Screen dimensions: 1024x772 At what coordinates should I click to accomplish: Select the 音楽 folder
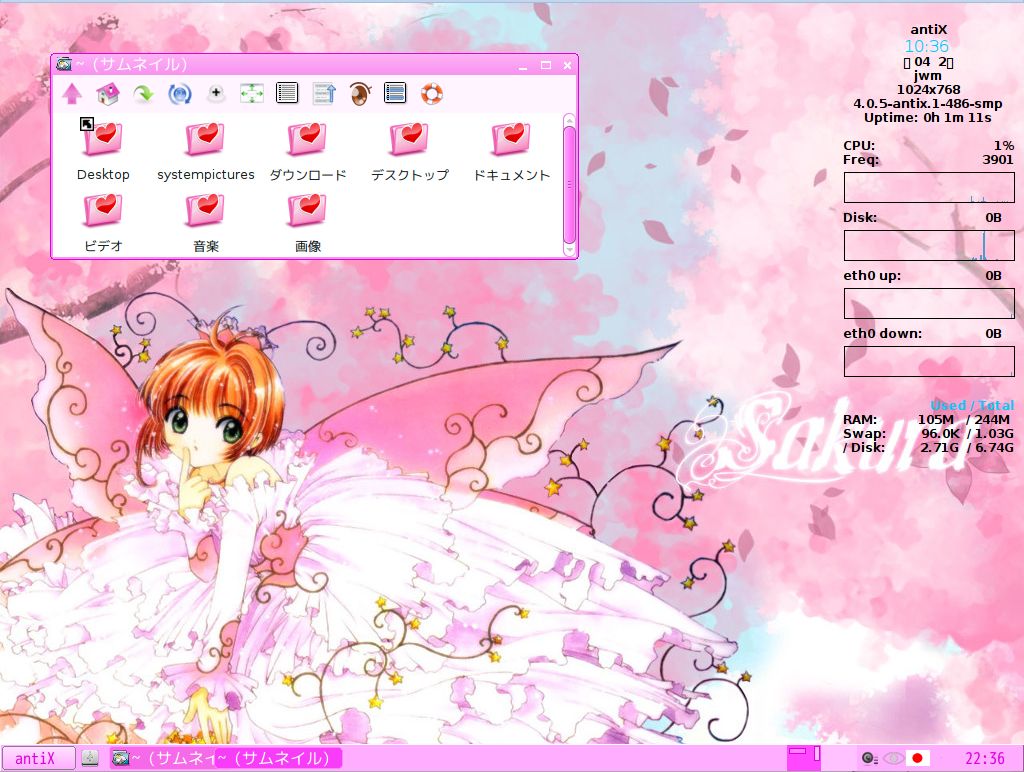(x=205, y=211)
